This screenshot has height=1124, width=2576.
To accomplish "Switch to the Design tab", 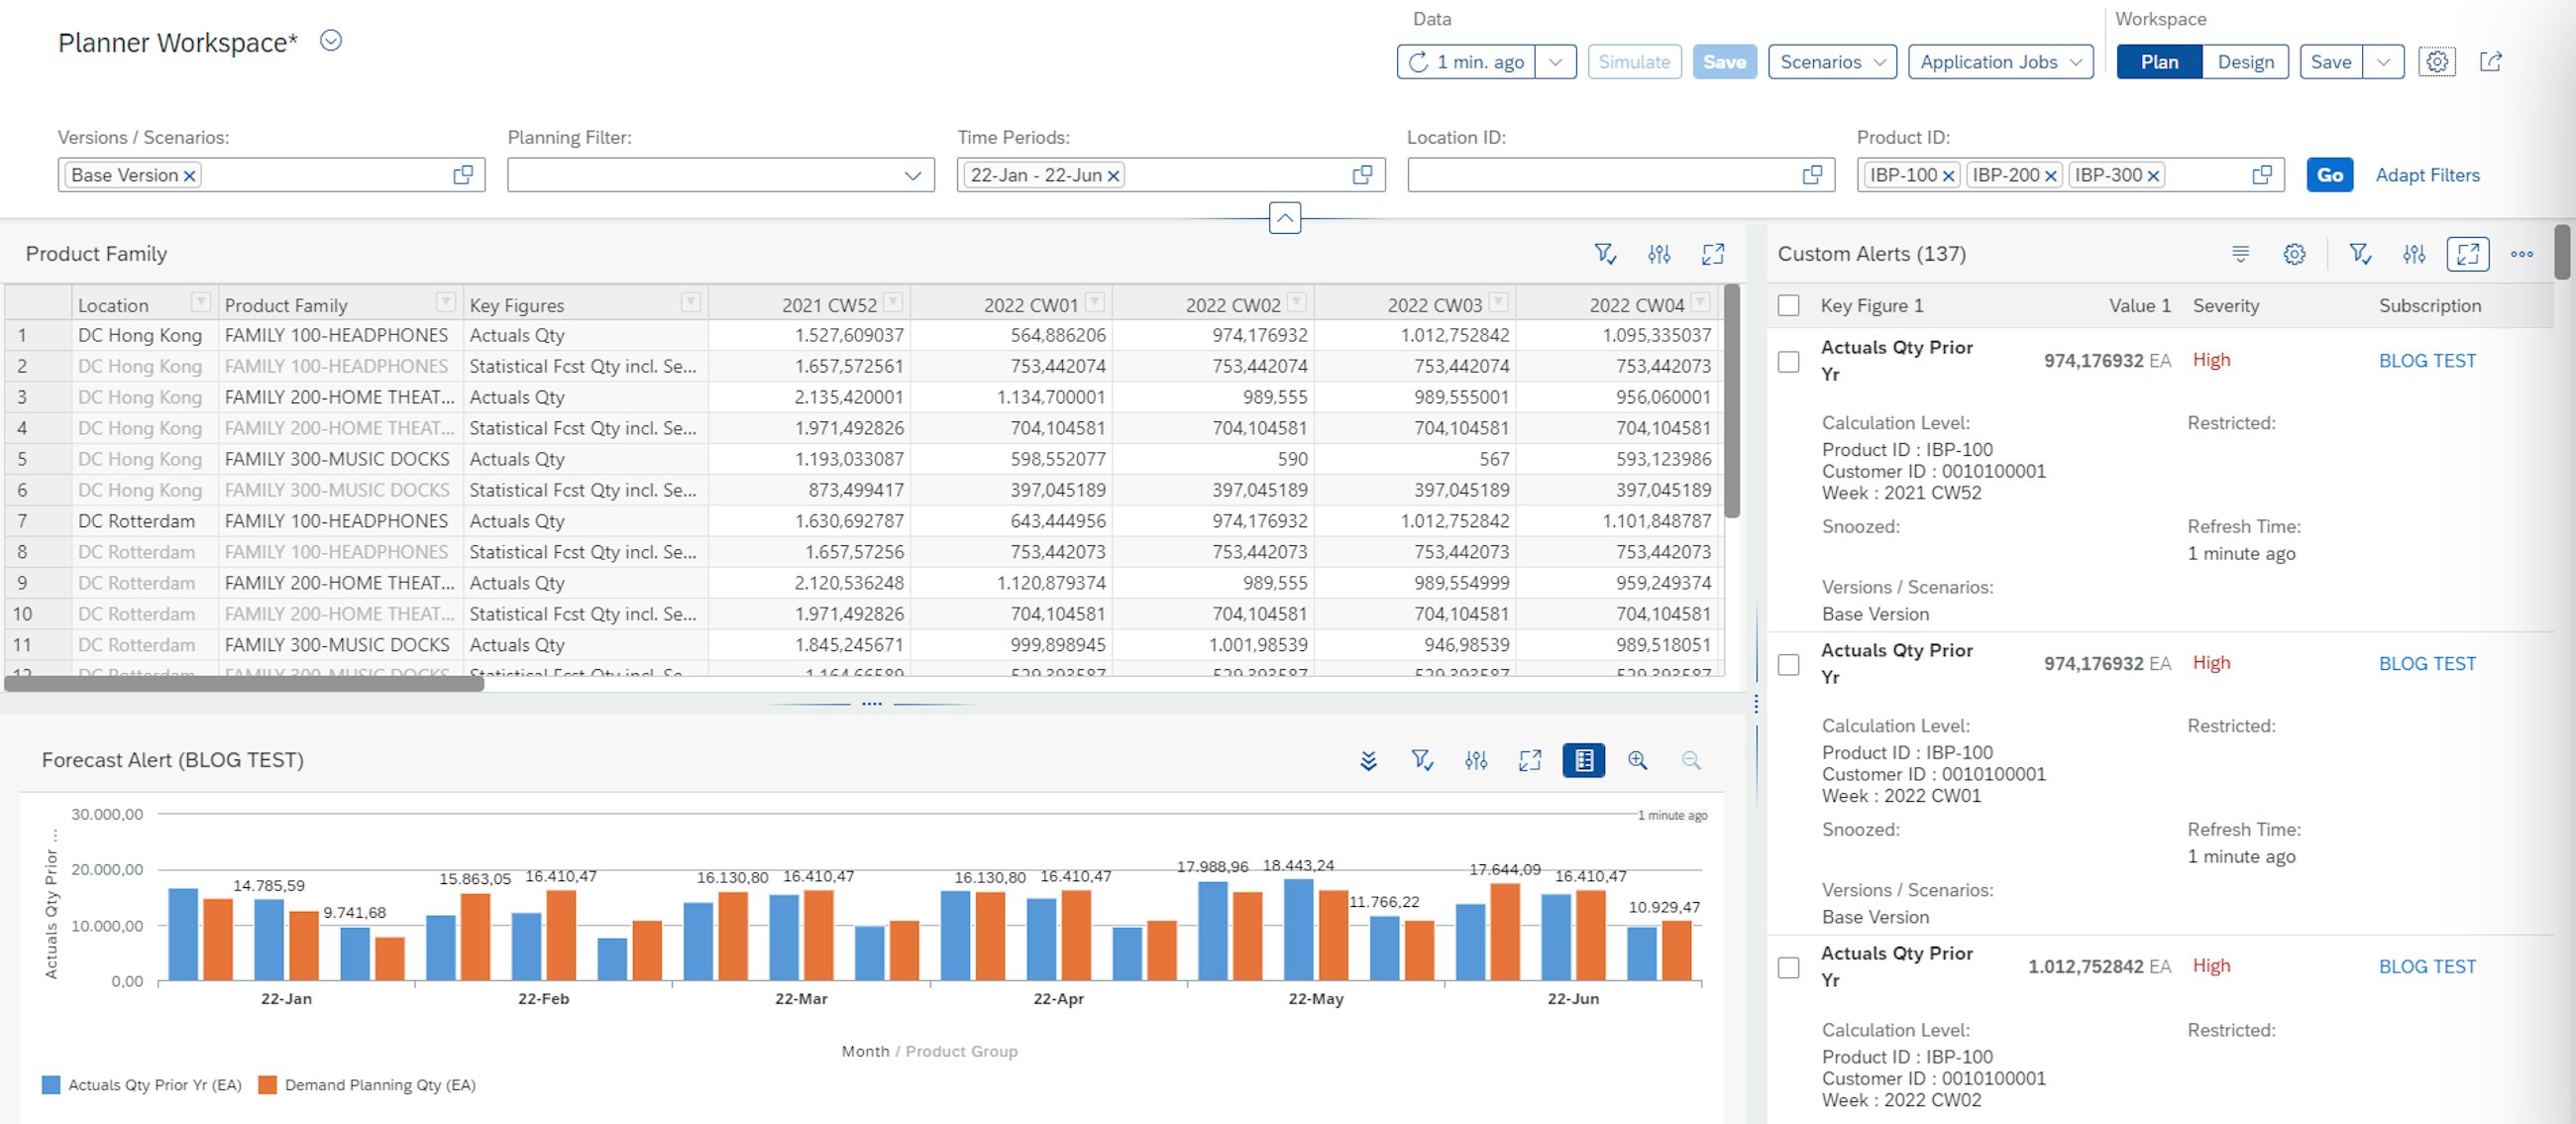I will point(2245,62).
